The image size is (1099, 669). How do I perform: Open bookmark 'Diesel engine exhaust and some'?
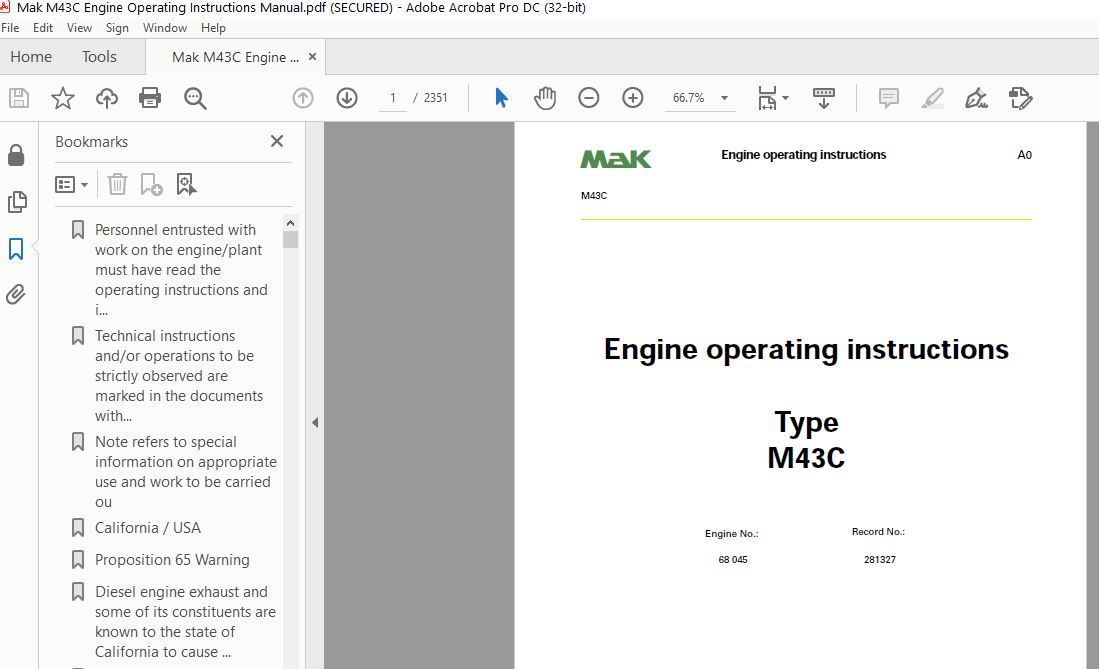pos(186,621)
